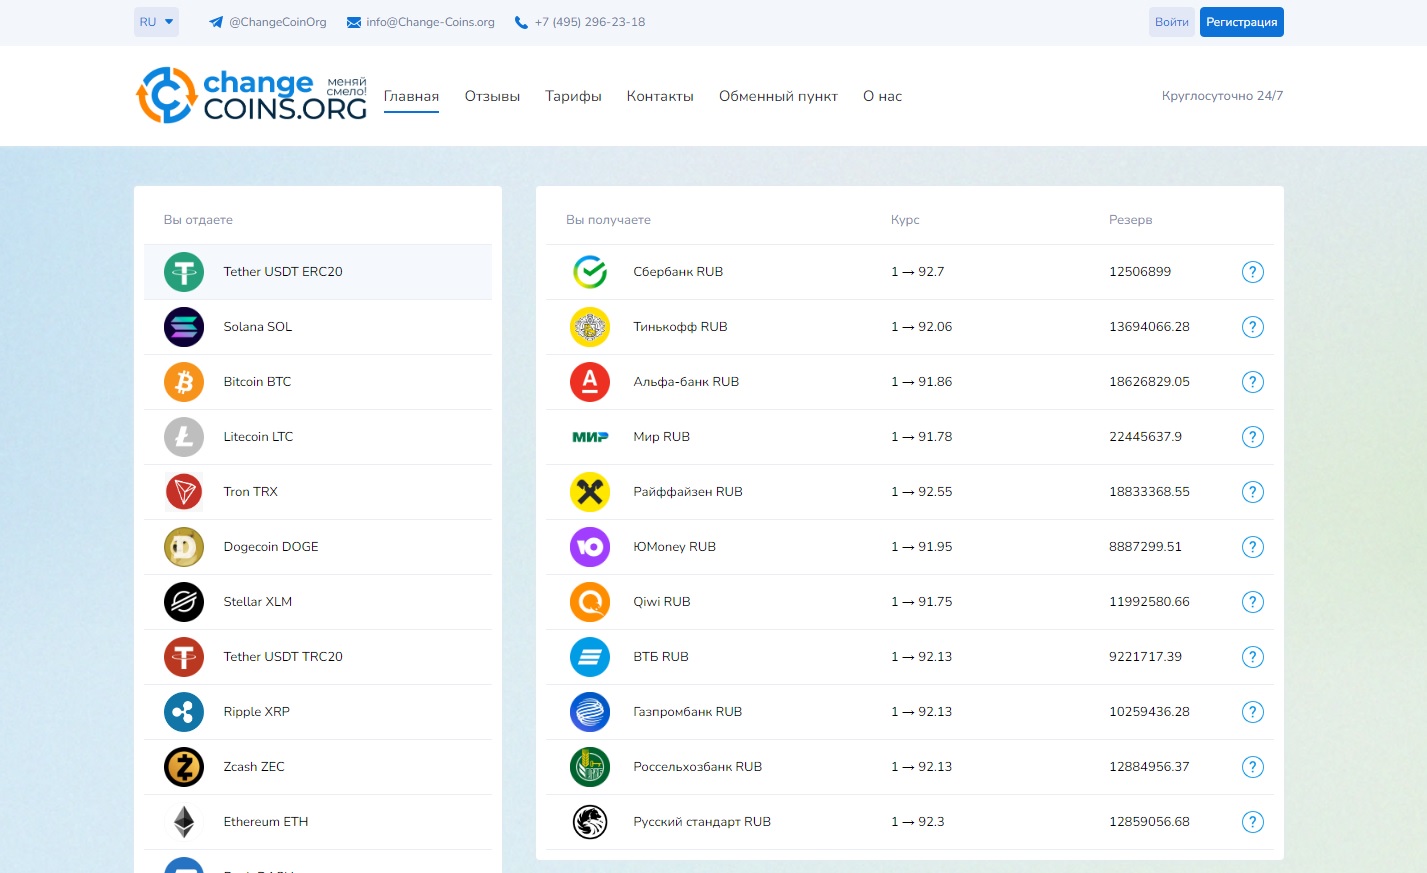Screen dimensions: 1427x873
Task: Show help info for Газпромбанк RUB row
Action: [x=1252, y=712]
